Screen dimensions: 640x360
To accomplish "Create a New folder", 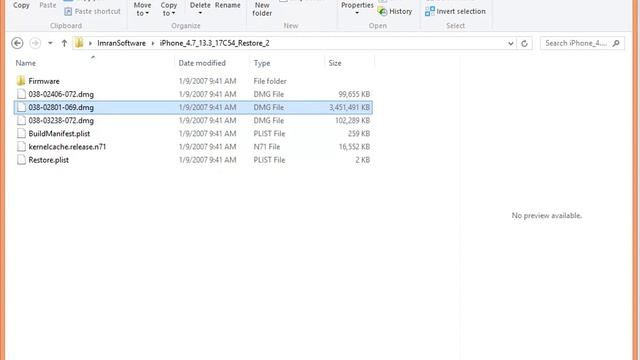I will (x=262, y=9).
